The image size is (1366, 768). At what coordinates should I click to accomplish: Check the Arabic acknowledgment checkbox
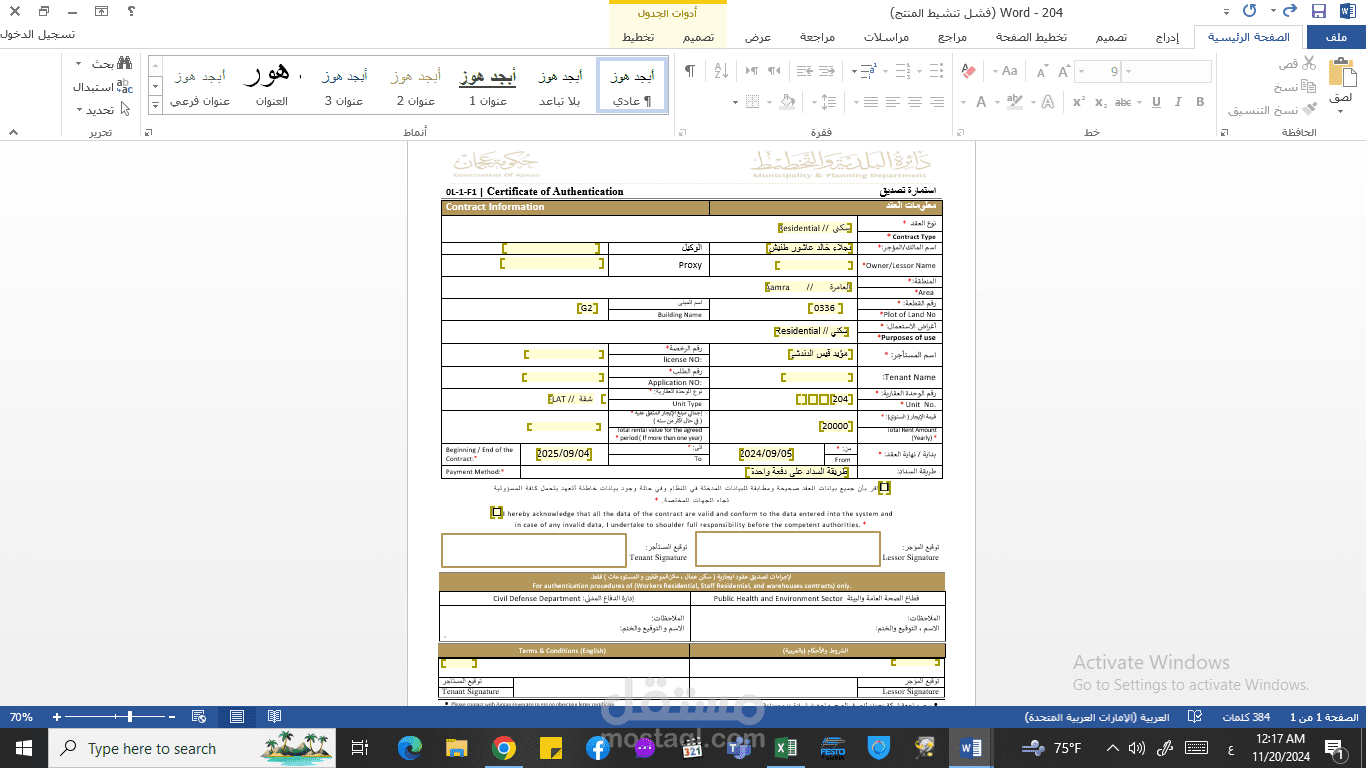[x=884, y=488]
